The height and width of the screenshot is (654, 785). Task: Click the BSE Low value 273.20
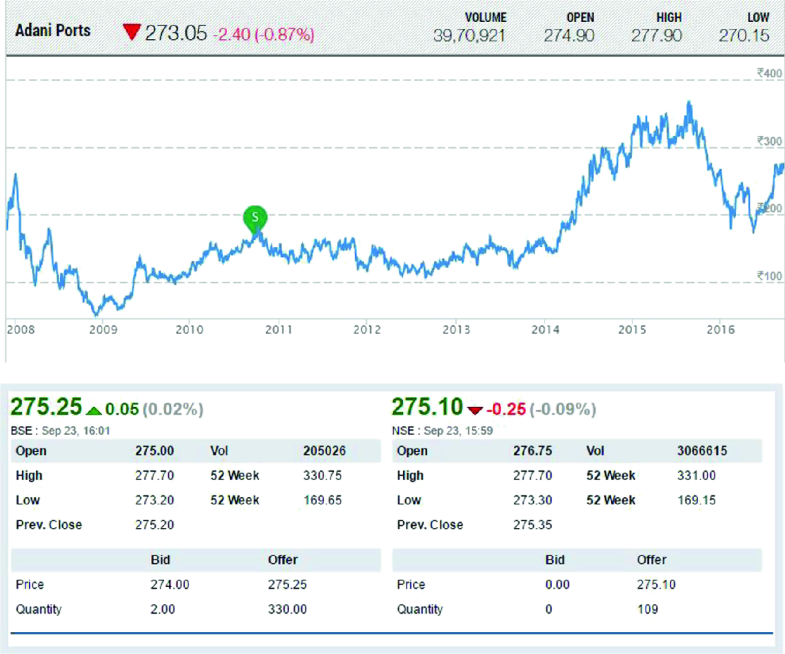(155, 500)
